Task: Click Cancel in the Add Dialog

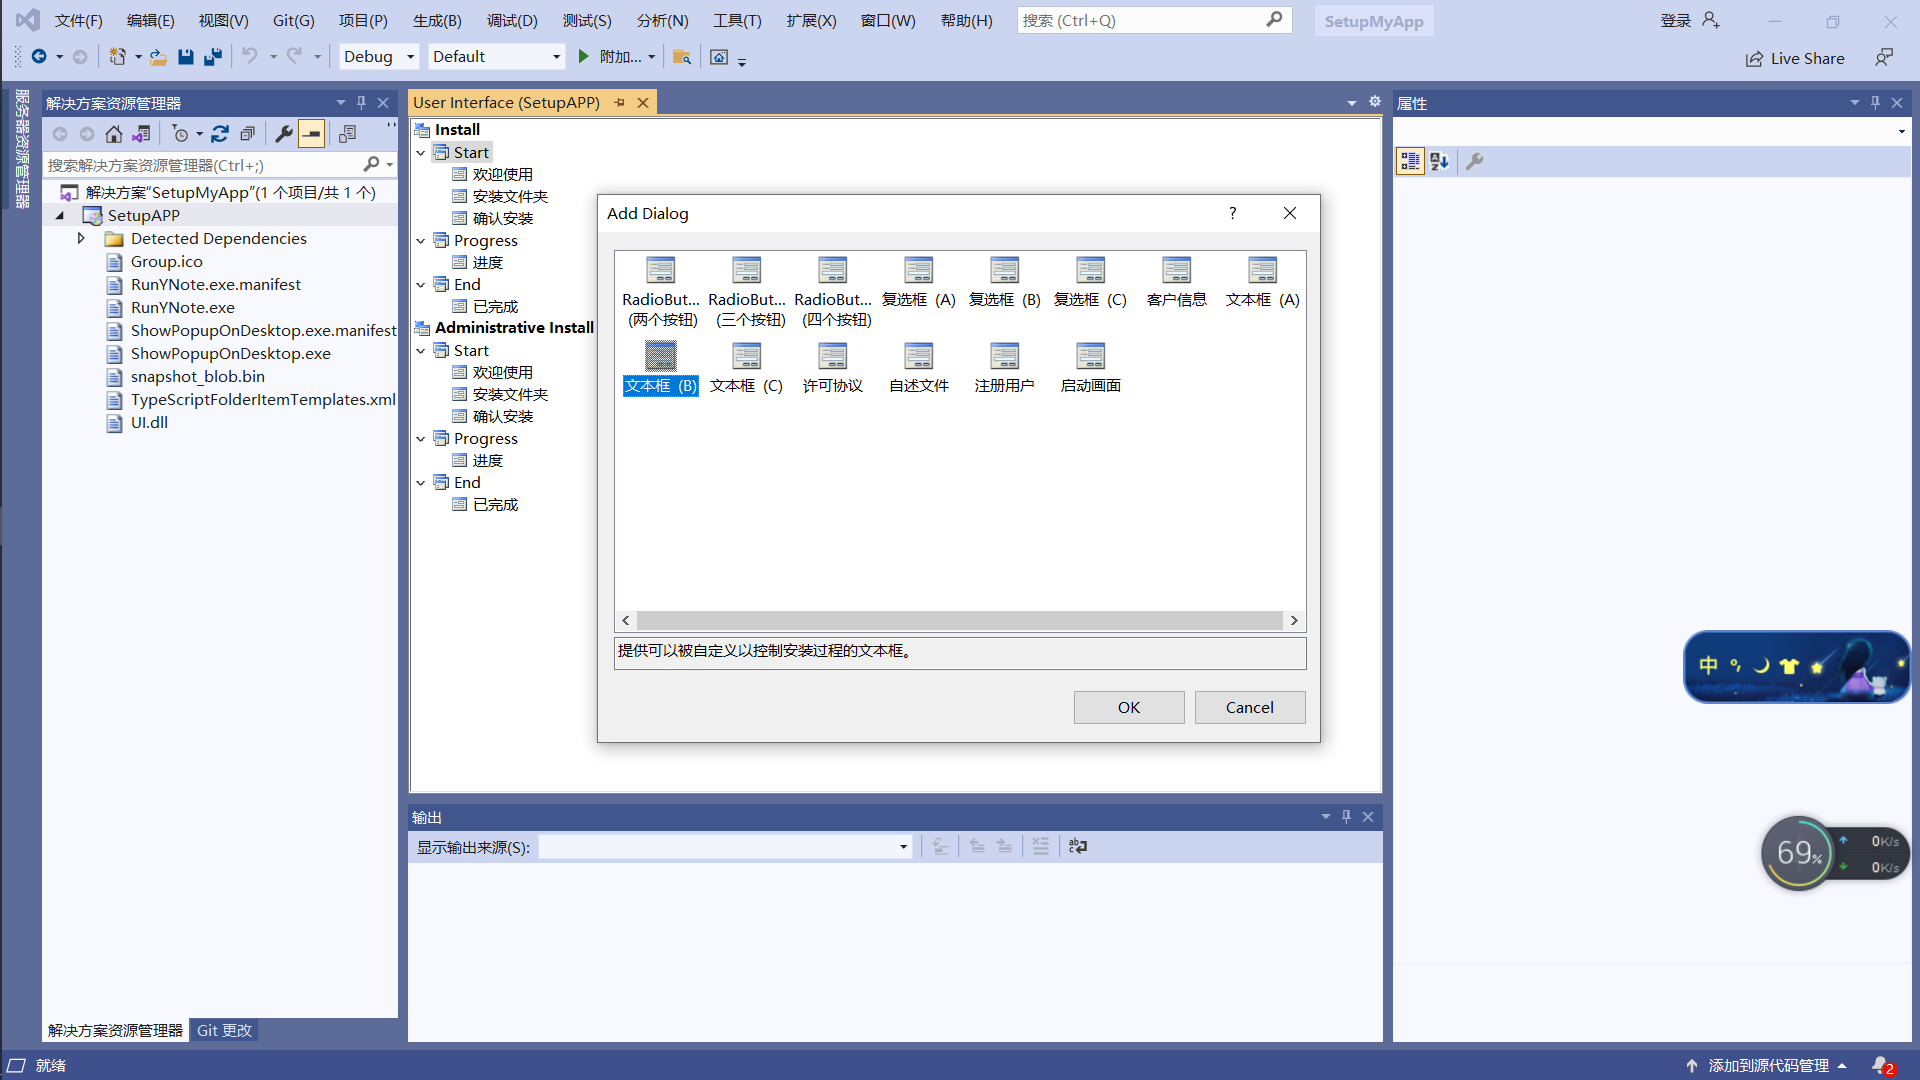Action: pyautogui.click(x=1249, y=707)
